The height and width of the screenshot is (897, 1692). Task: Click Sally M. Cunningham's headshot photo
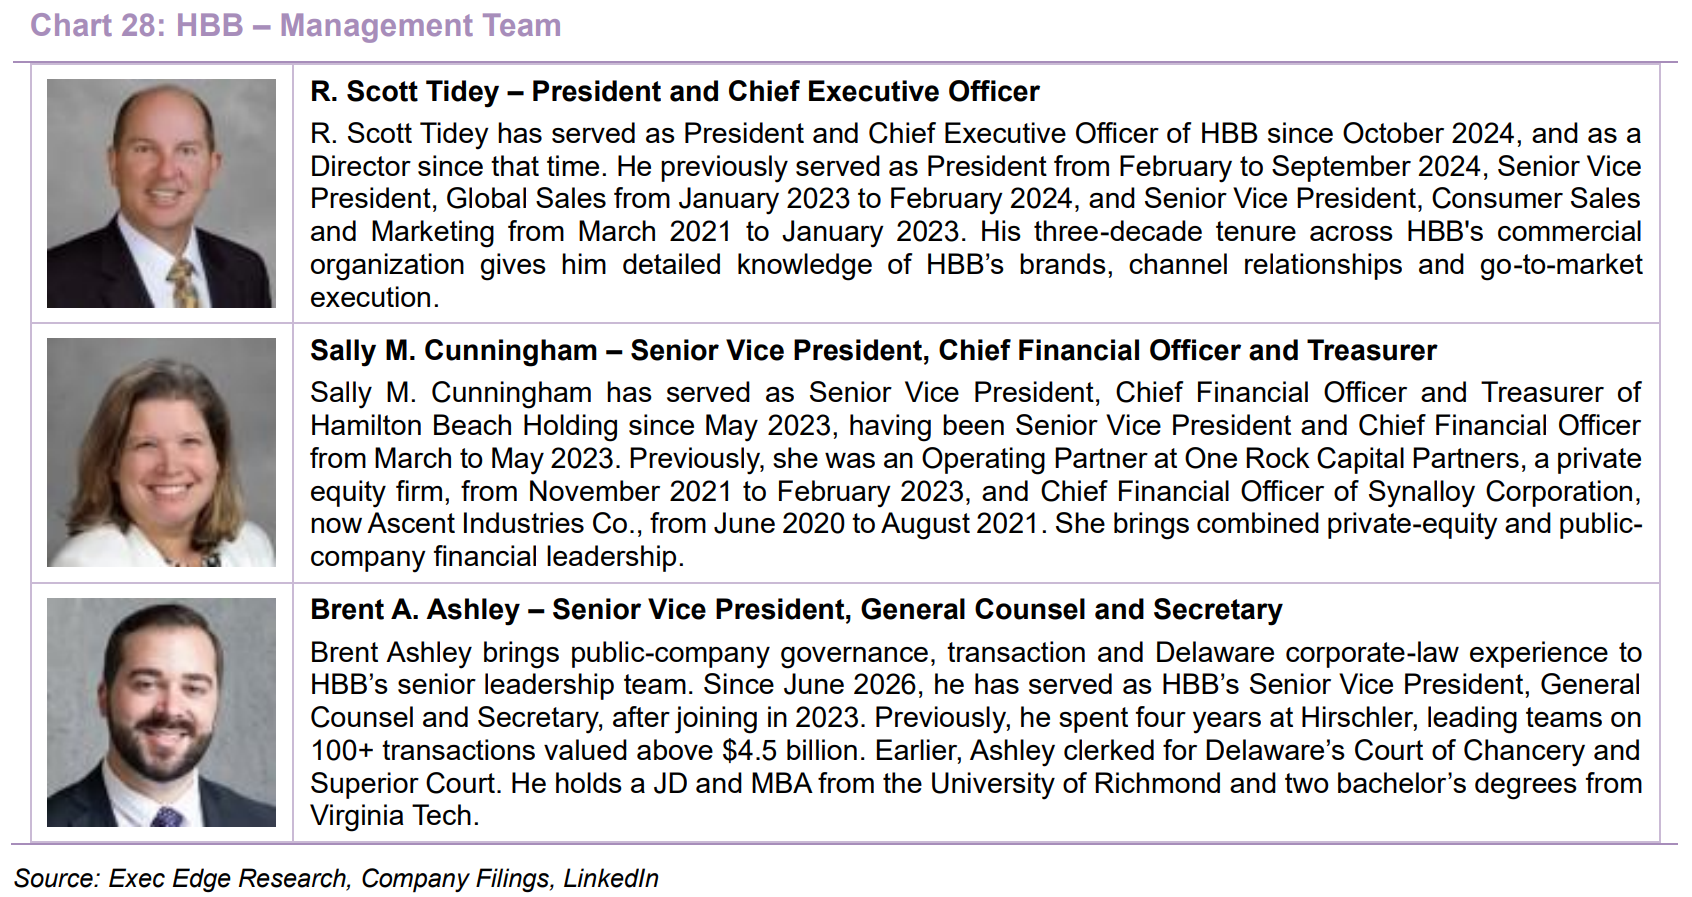161,452
